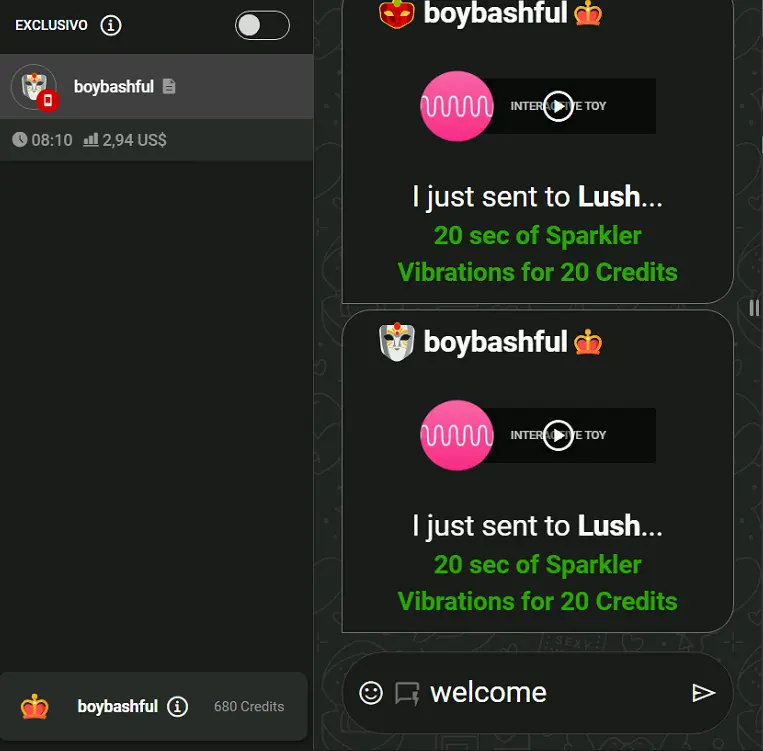The image size is (763, 751).
Task: Play the first Interactive Toy clip
Action: tap(558, 106)
